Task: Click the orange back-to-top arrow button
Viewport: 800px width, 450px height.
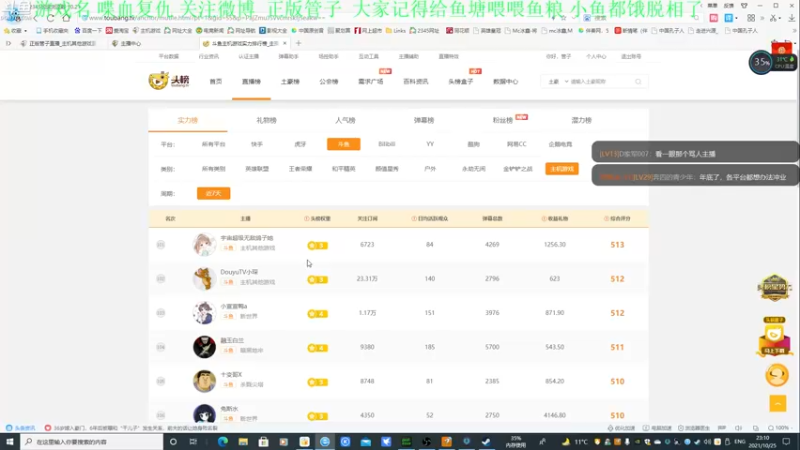Action: click(x=778, y=404)
